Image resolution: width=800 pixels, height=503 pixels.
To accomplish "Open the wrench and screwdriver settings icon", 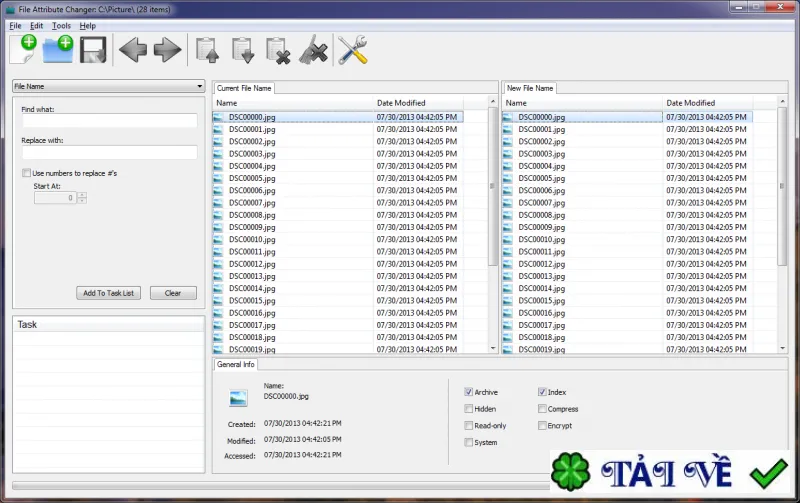I will 353,49.
